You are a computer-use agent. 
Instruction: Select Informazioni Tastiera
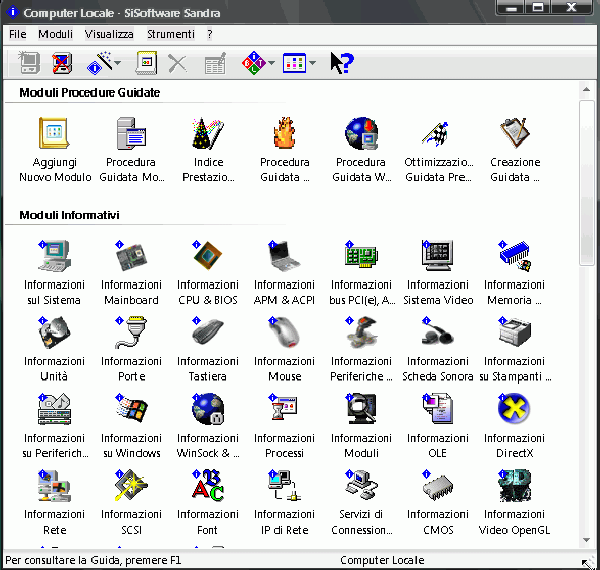coord(208,349)
